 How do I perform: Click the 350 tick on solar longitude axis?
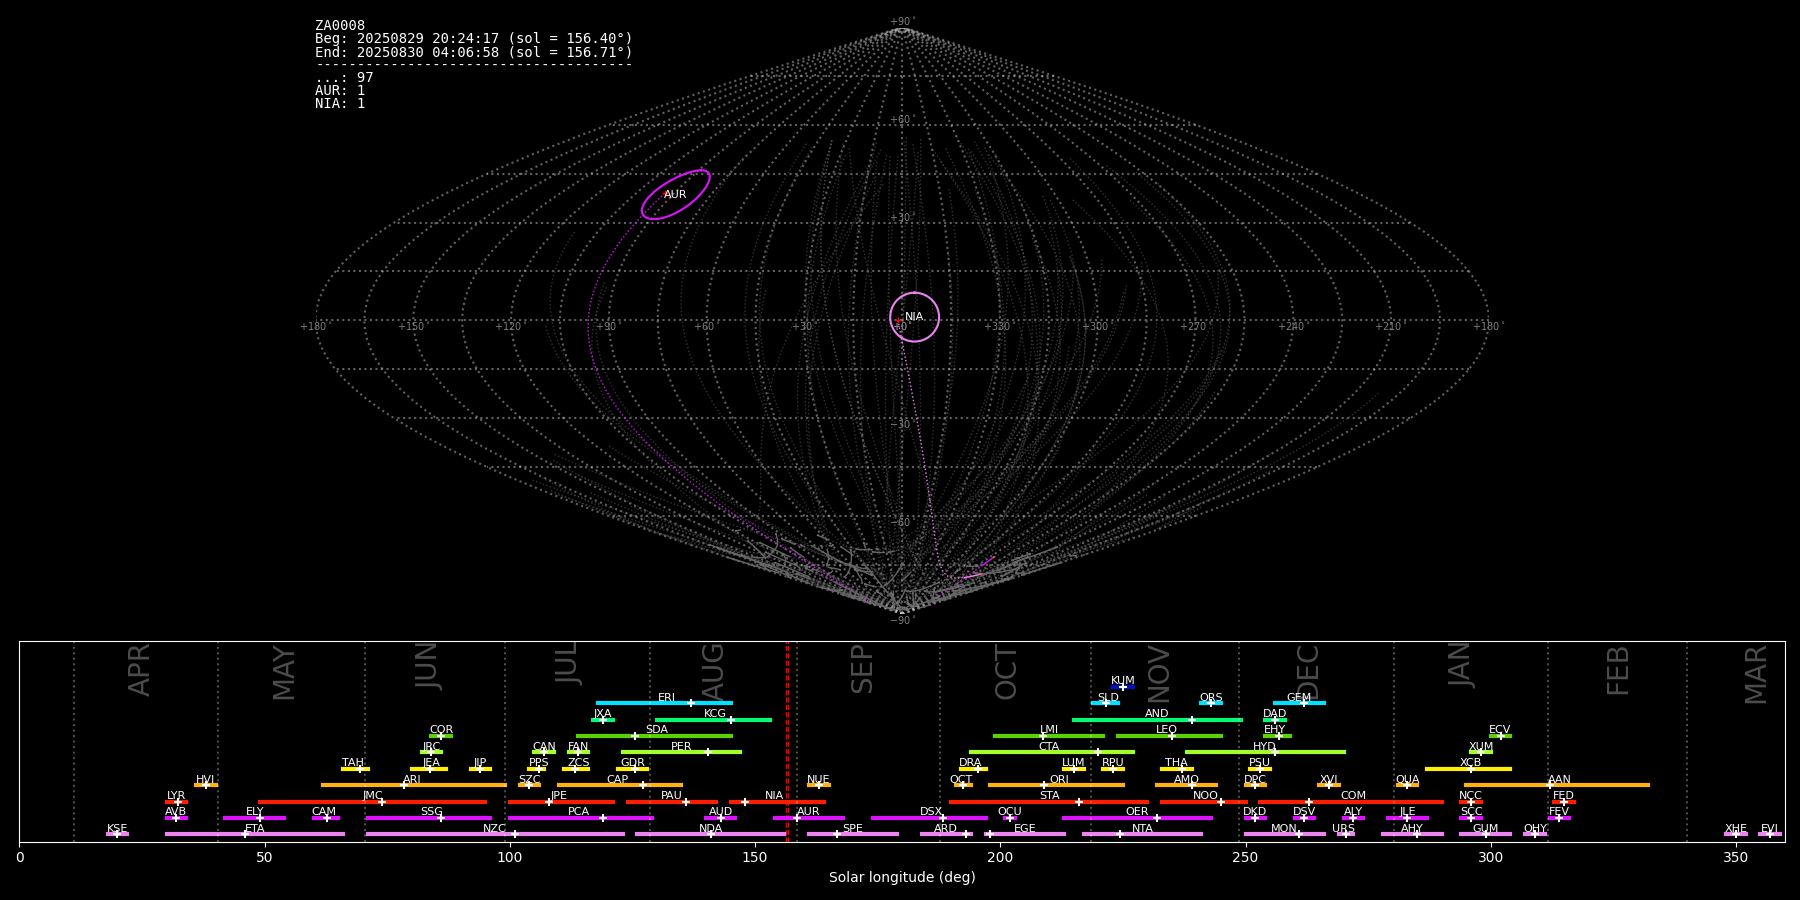pos(1735,856)
